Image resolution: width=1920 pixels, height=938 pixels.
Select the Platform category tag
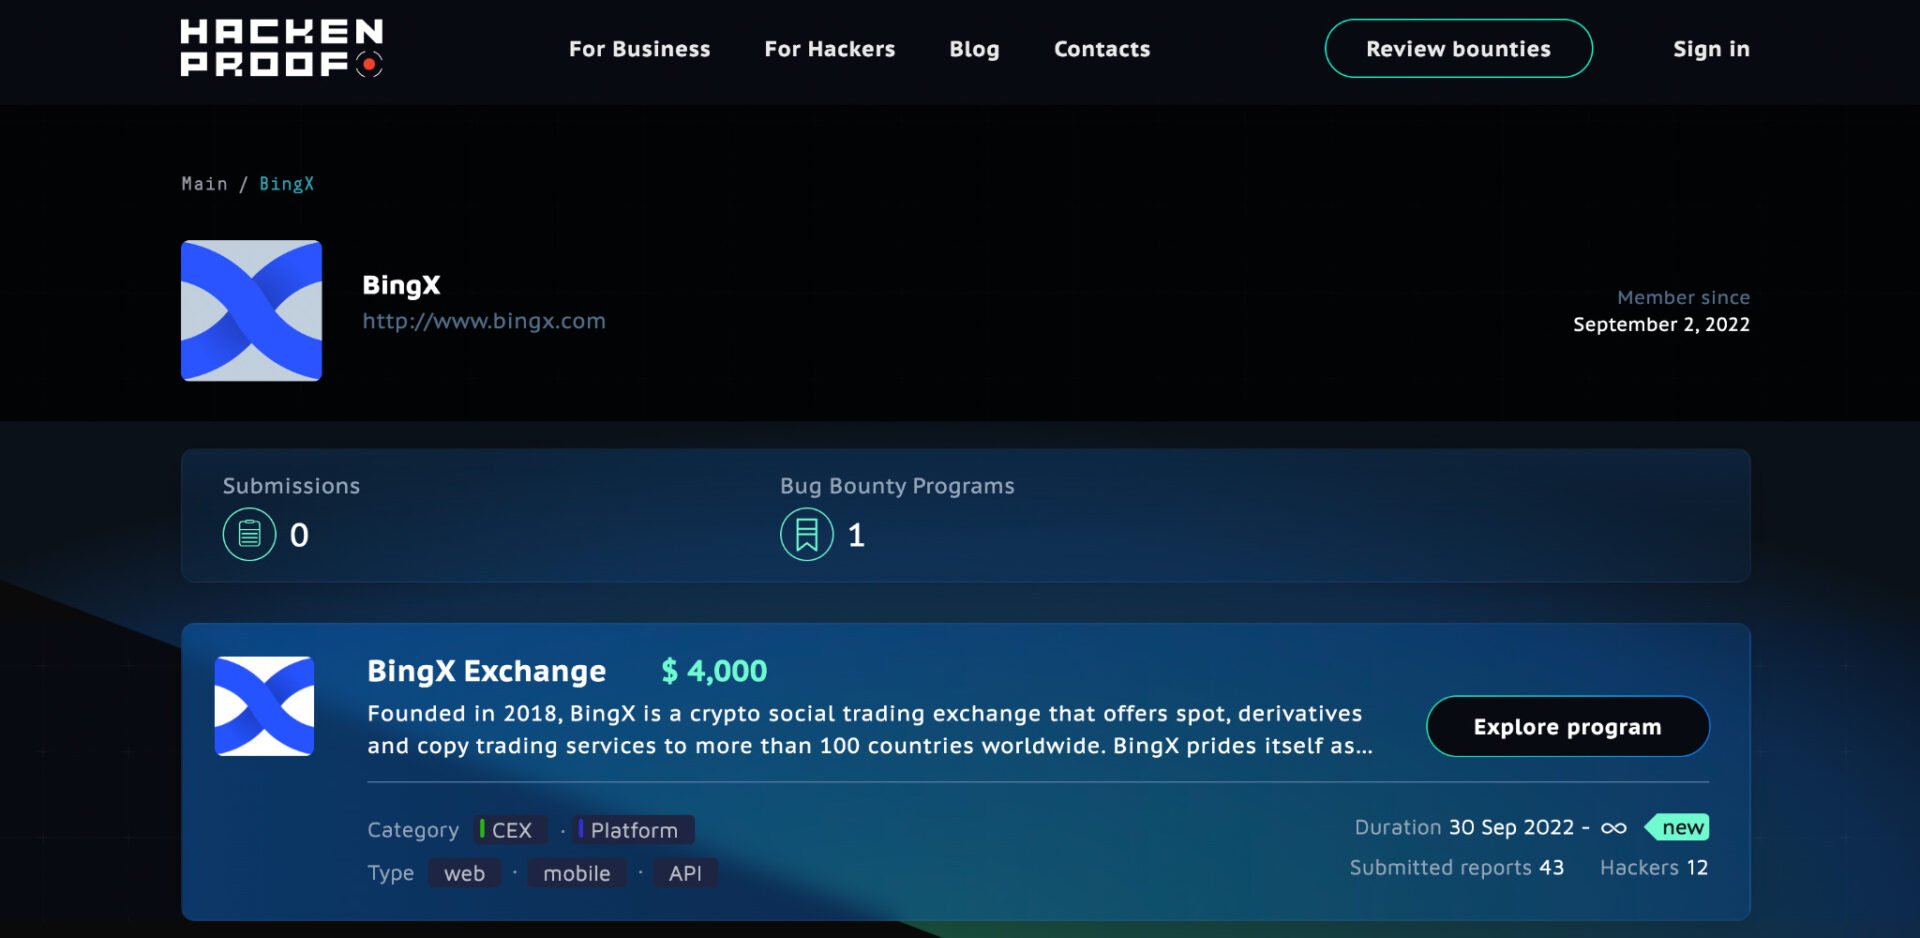634,830
